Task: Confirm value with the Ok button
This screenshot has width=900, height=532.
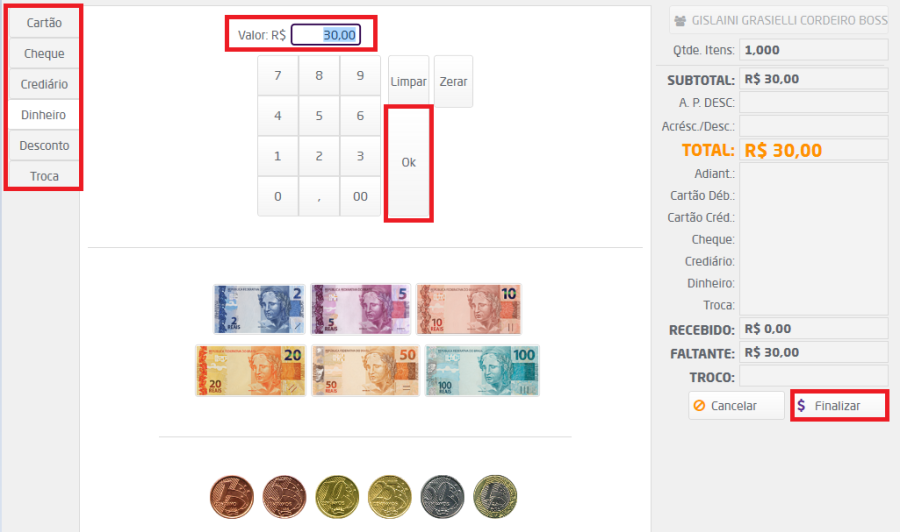Action: pos(409,162)
